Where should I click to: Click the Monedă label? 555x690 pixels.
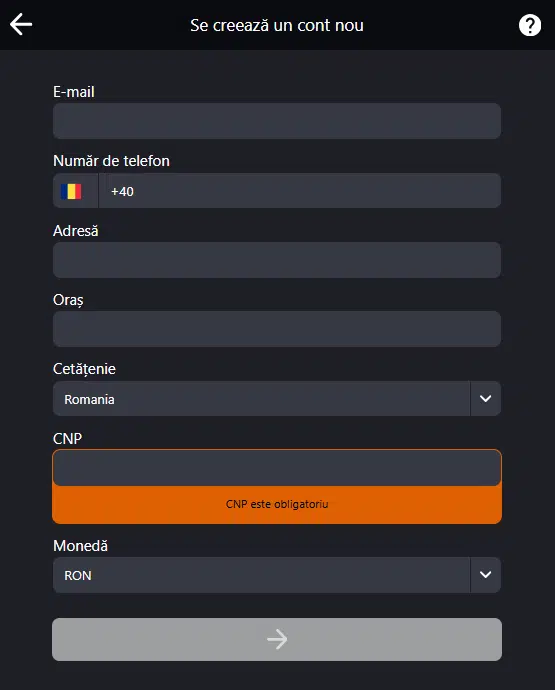click(x=81, y=546)
